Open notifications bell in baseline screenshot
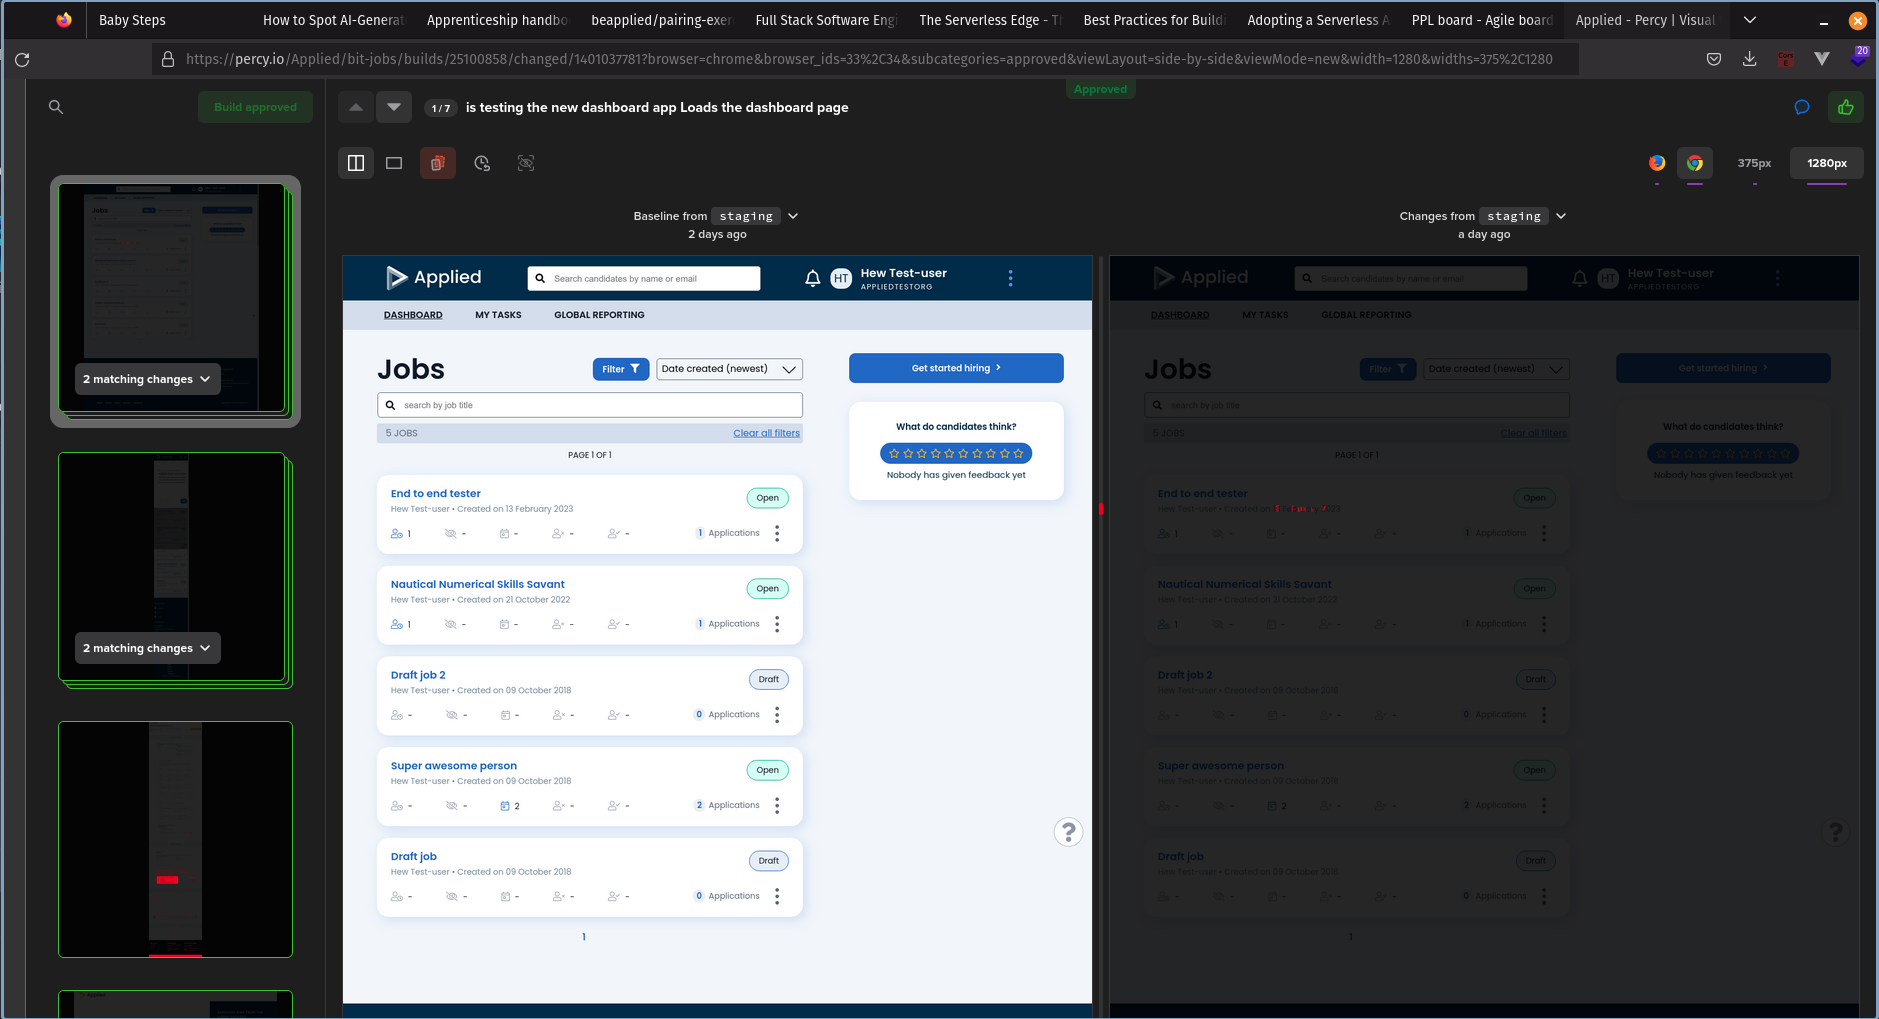 [x=813, y=278]
